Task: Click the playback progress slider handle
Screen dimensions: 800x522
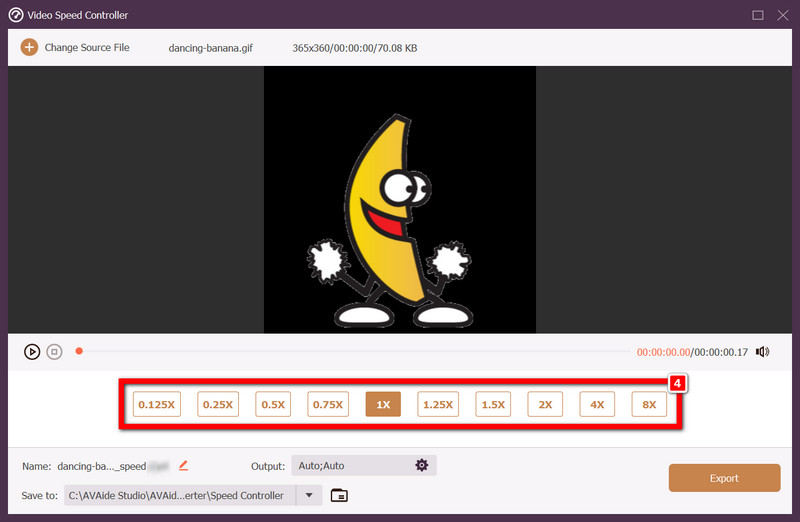Action: point(79,351)
